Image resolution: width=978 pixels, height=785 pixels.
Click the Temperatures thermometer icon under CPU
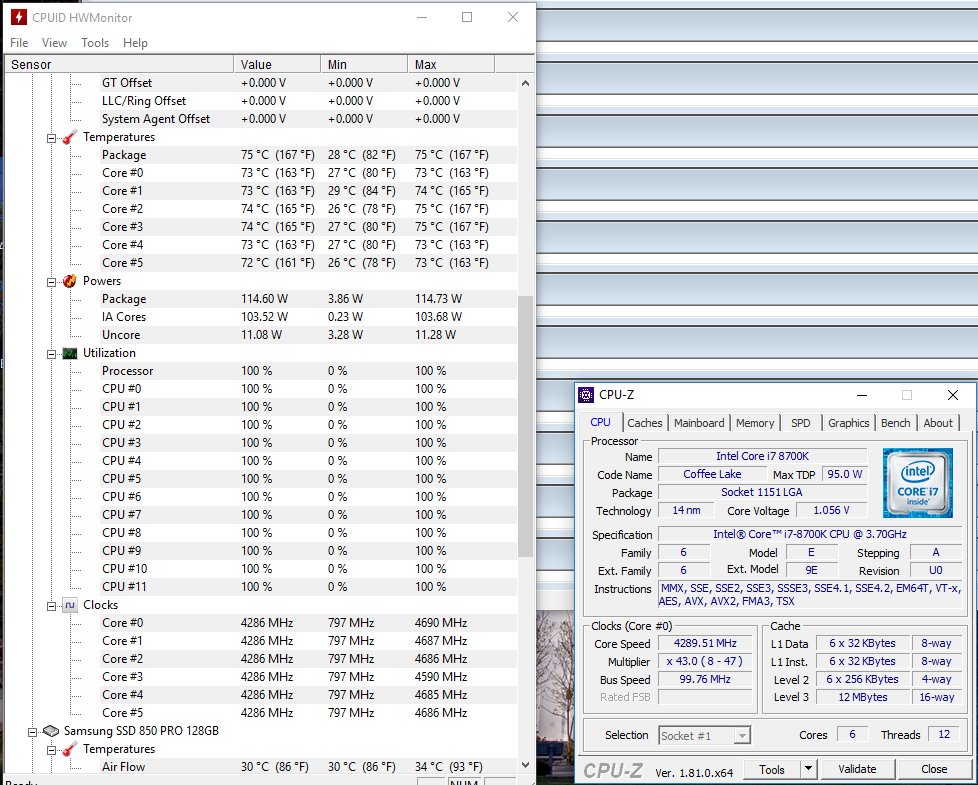pyautogui.click(x=70, y=137)
